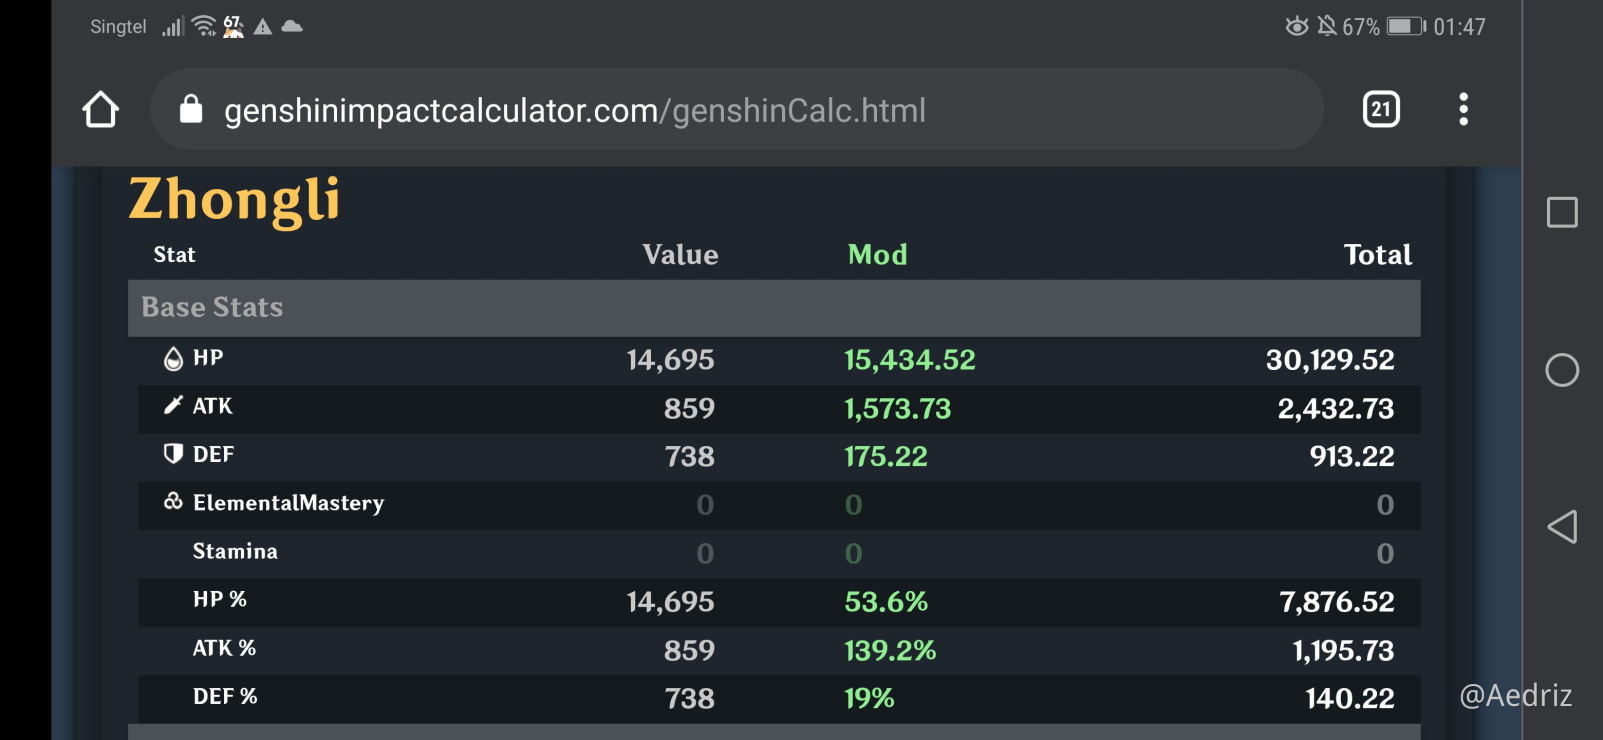1603x740 pixels.
Task: Collapse the Base Stats section header
Action: (774, 308)
